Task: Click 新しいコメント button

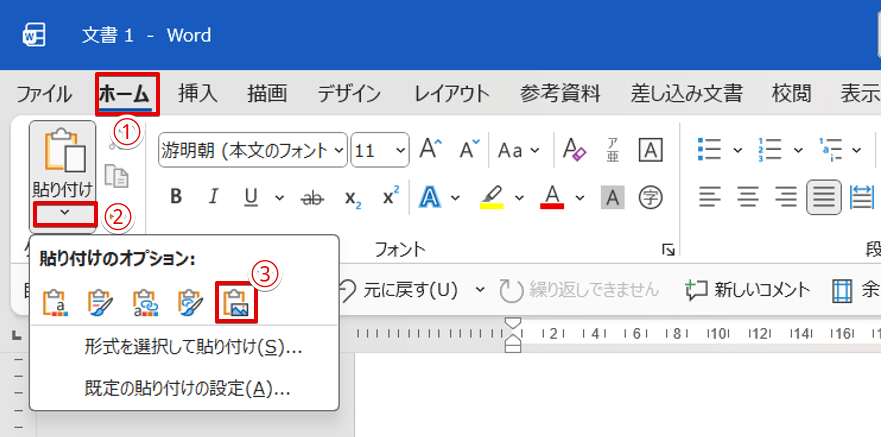Action: (748, 290)
